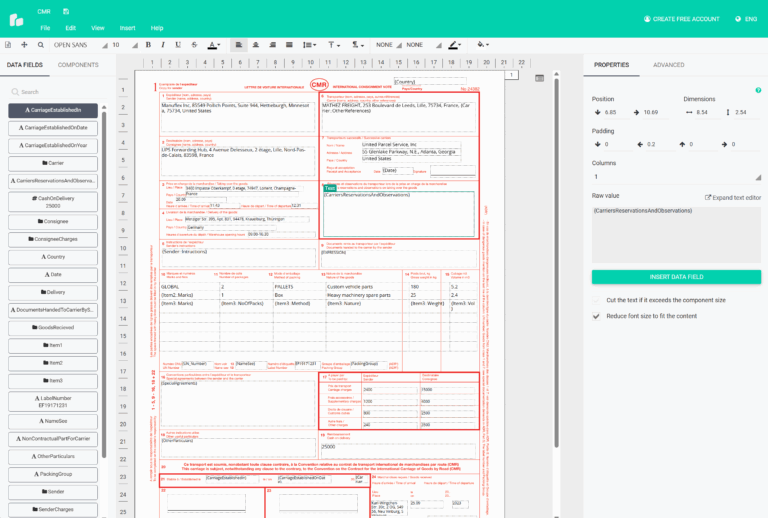Switch to the Components tab

78,65
